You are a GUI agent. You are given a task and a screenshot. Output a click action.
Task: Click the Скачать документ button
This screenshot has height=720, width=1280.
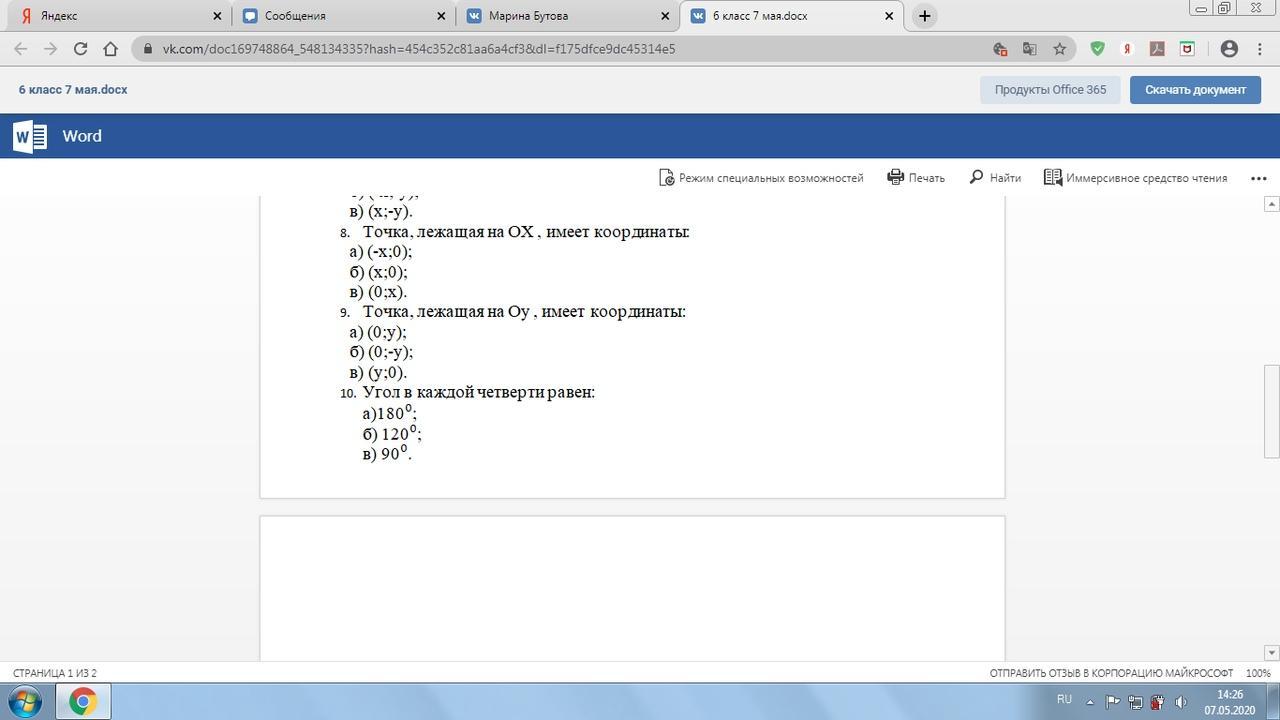tap(1195, 89)
